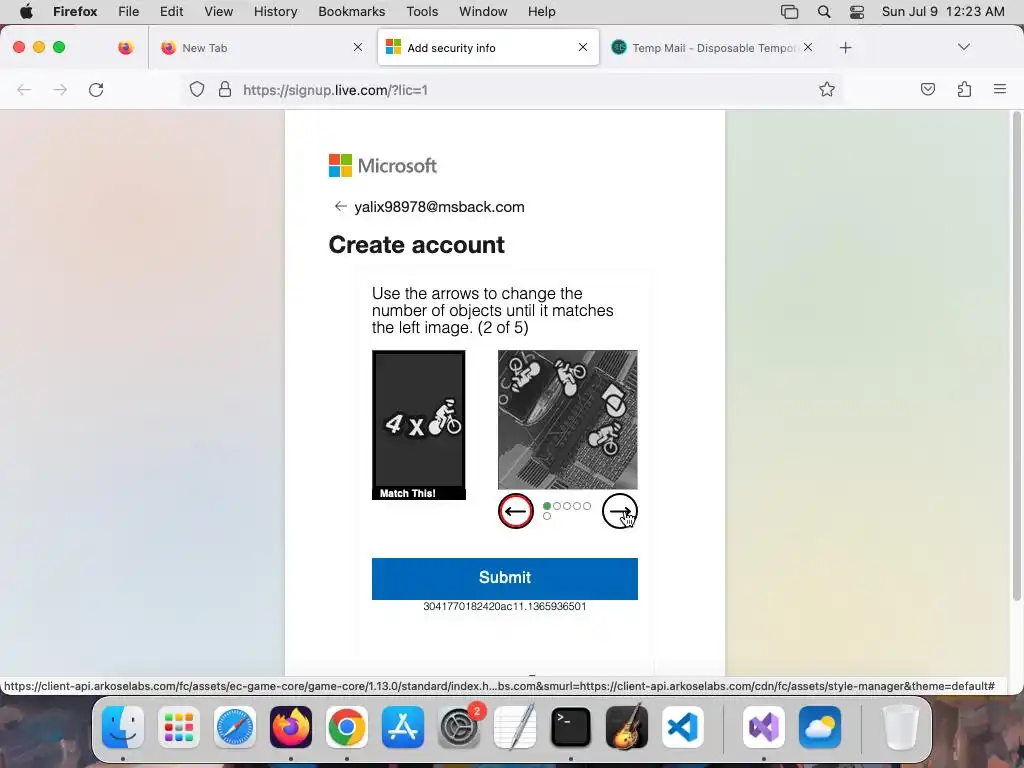The image size is (1024, 768).
Task: Launch GarageBand from the dock
Action: 627,727
